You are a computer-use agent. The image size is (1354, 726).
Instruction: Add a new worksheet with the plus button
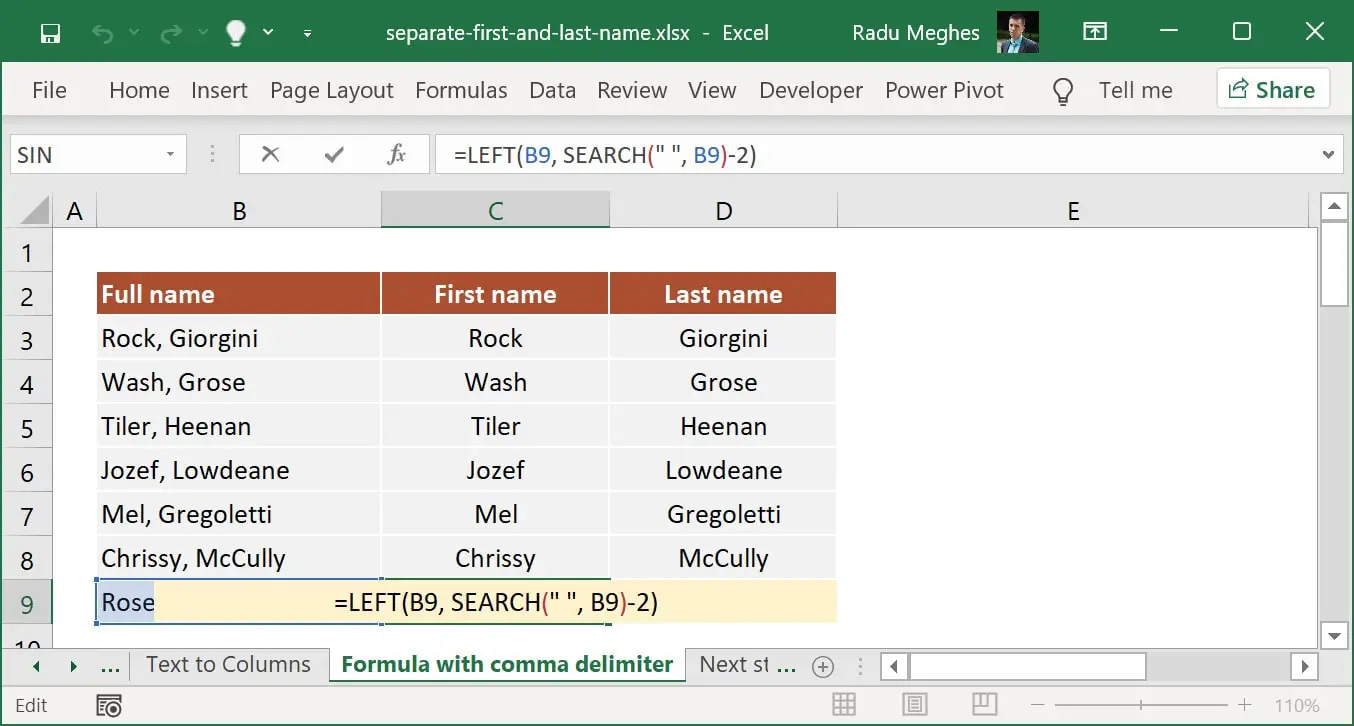[822, 664]
